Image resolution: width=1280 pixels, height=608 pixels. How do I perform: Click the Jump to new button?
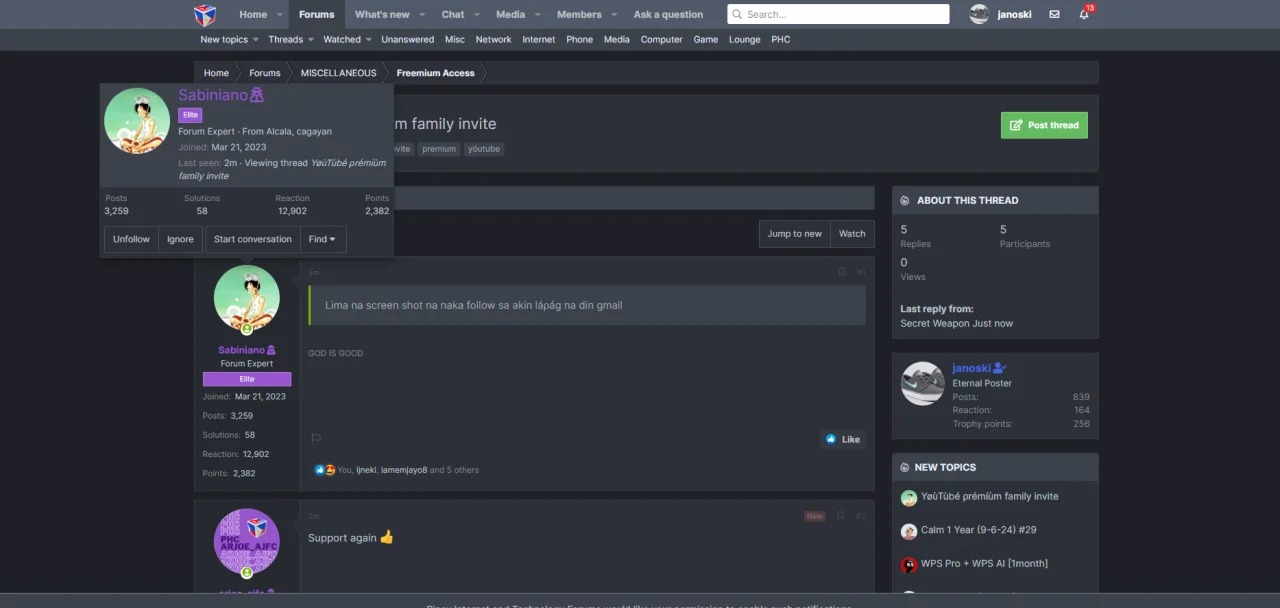coord(794,234)
